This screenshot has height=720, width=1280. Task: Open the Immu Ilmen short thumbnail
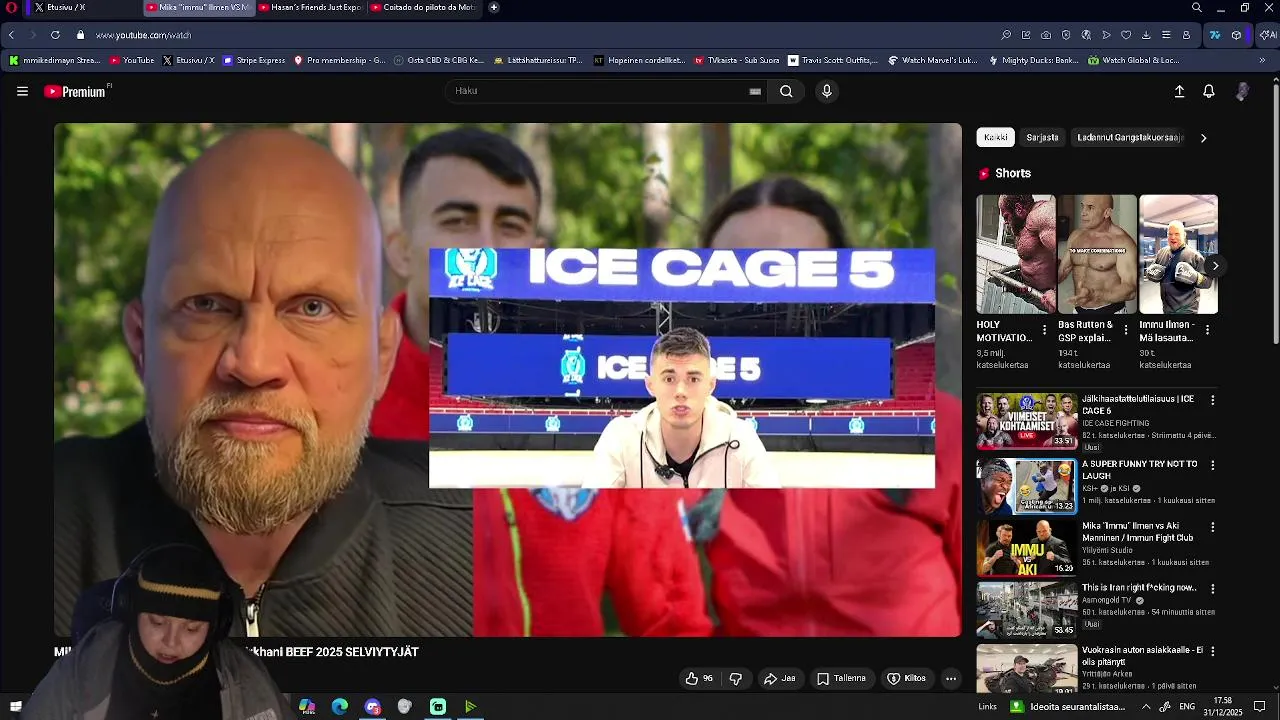1178,254
